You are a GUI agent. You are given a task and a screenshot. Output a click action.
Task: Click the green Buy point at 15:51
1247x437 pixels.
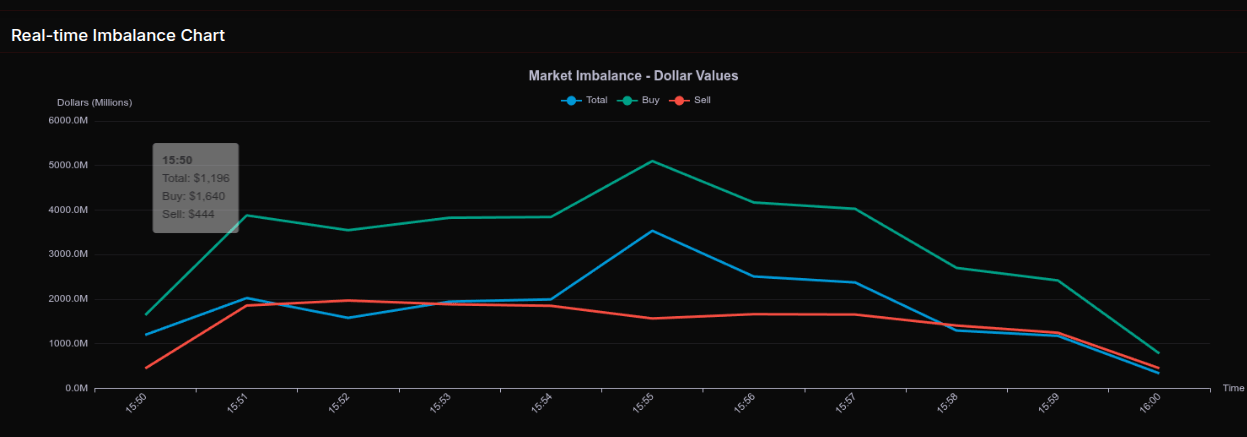(x=247, y=215)
